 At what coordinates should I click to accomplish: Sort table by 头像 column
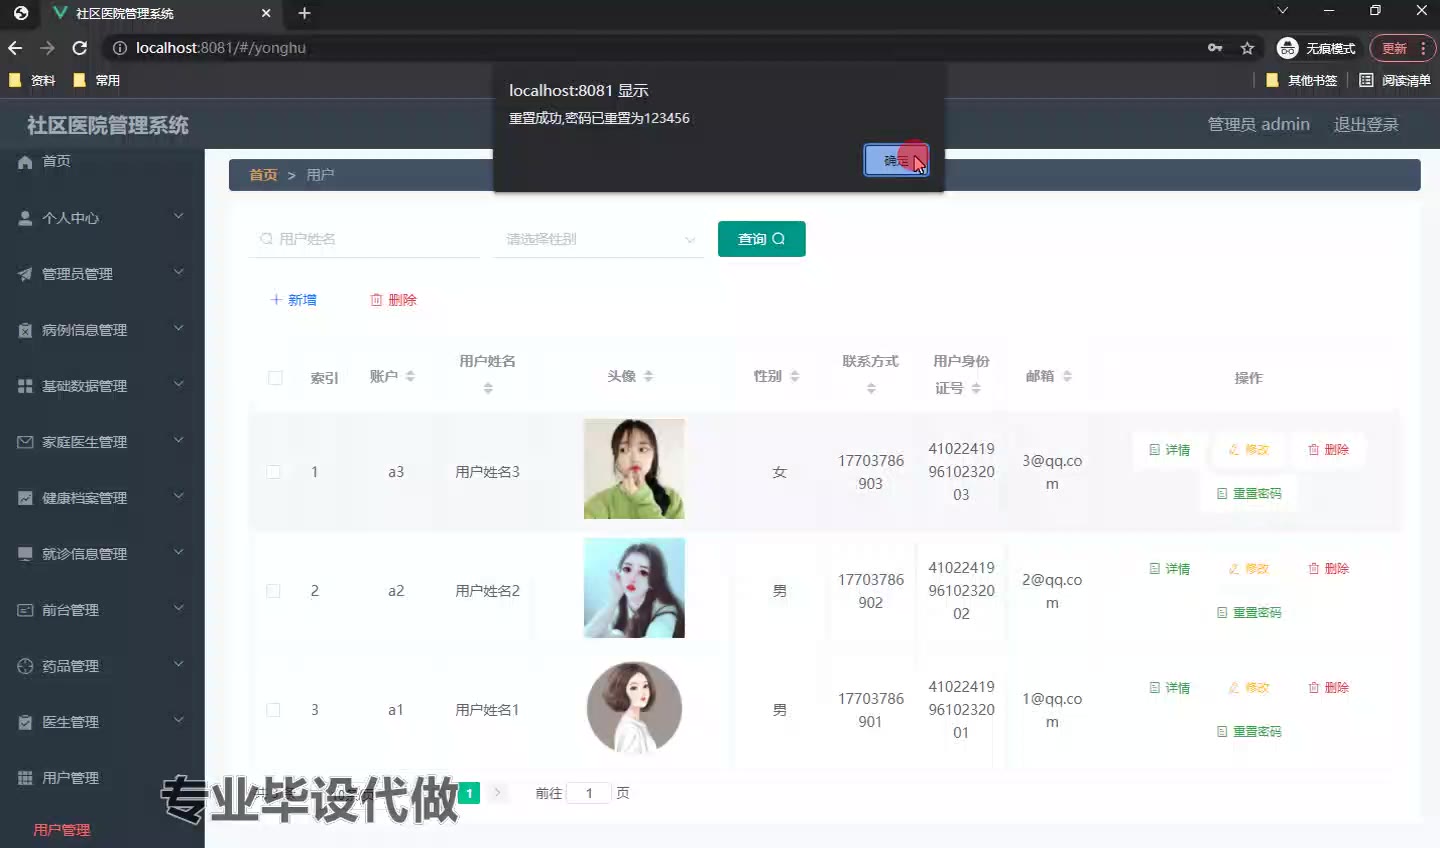tap(648, 377)
